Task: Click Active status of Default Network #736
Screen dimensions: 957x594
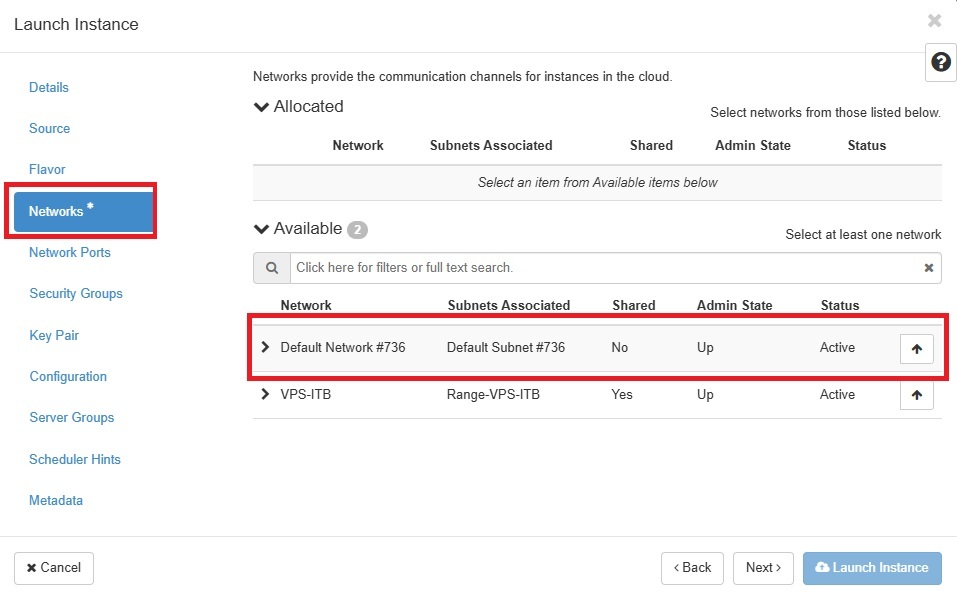Action: pyautogui.click(x=837, y=347)
